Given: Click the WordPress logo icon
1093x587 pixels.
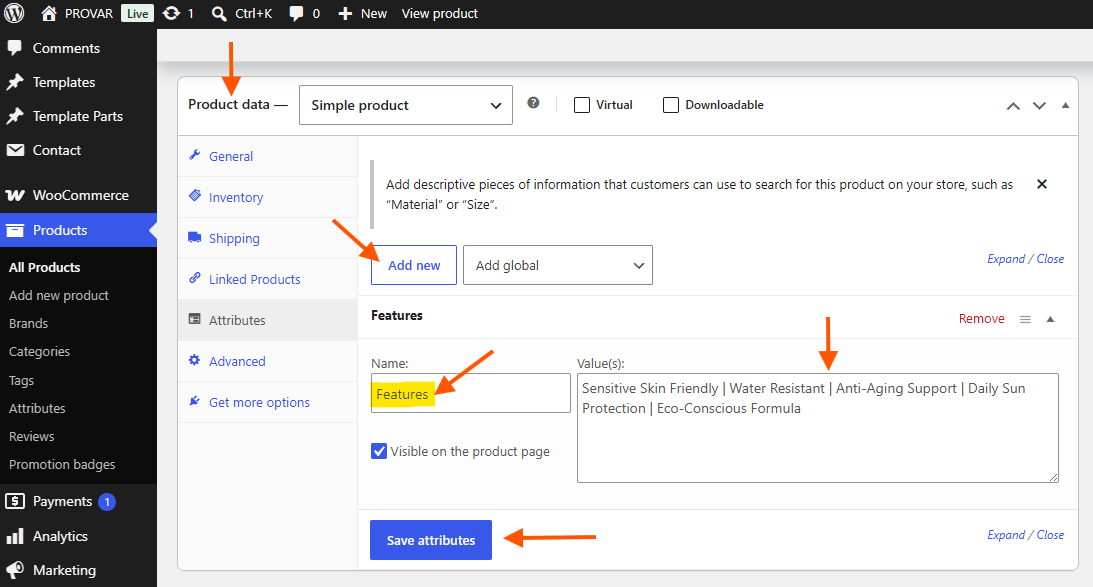Looking at the screenshot, I should (x=14, y=13).
